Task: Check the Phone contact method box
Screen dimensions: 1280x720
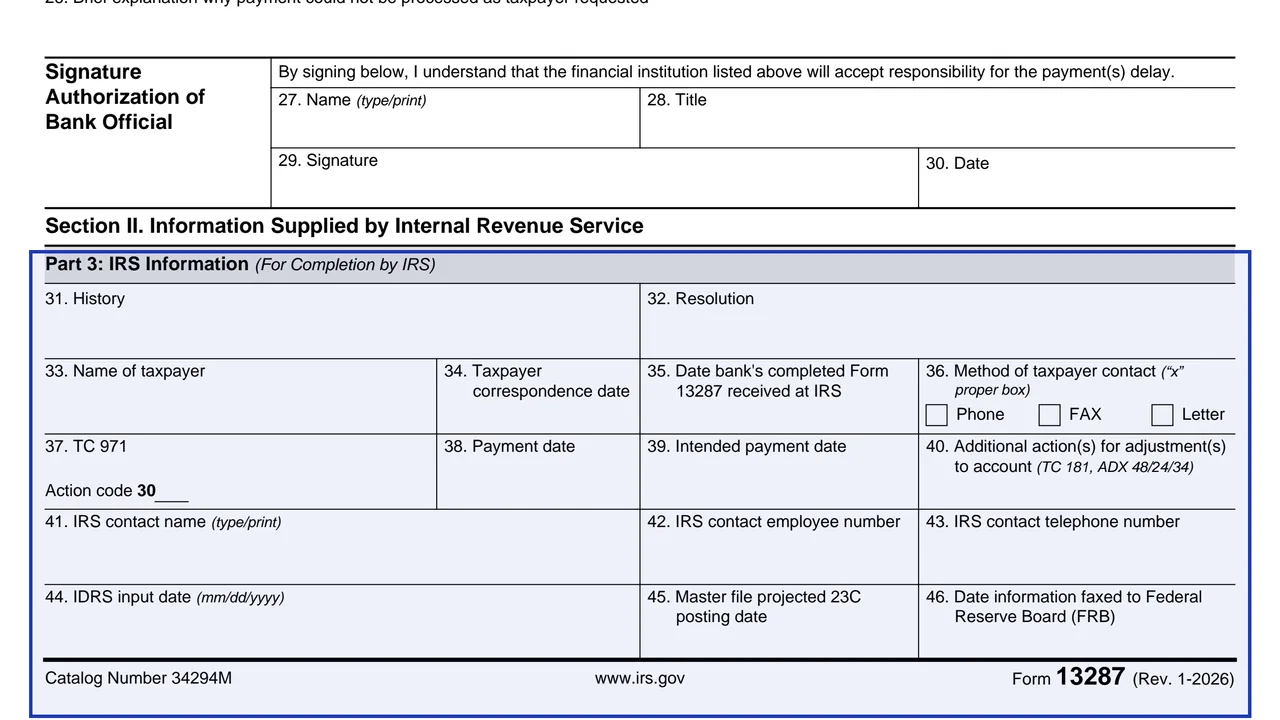Action: [937, 415]
